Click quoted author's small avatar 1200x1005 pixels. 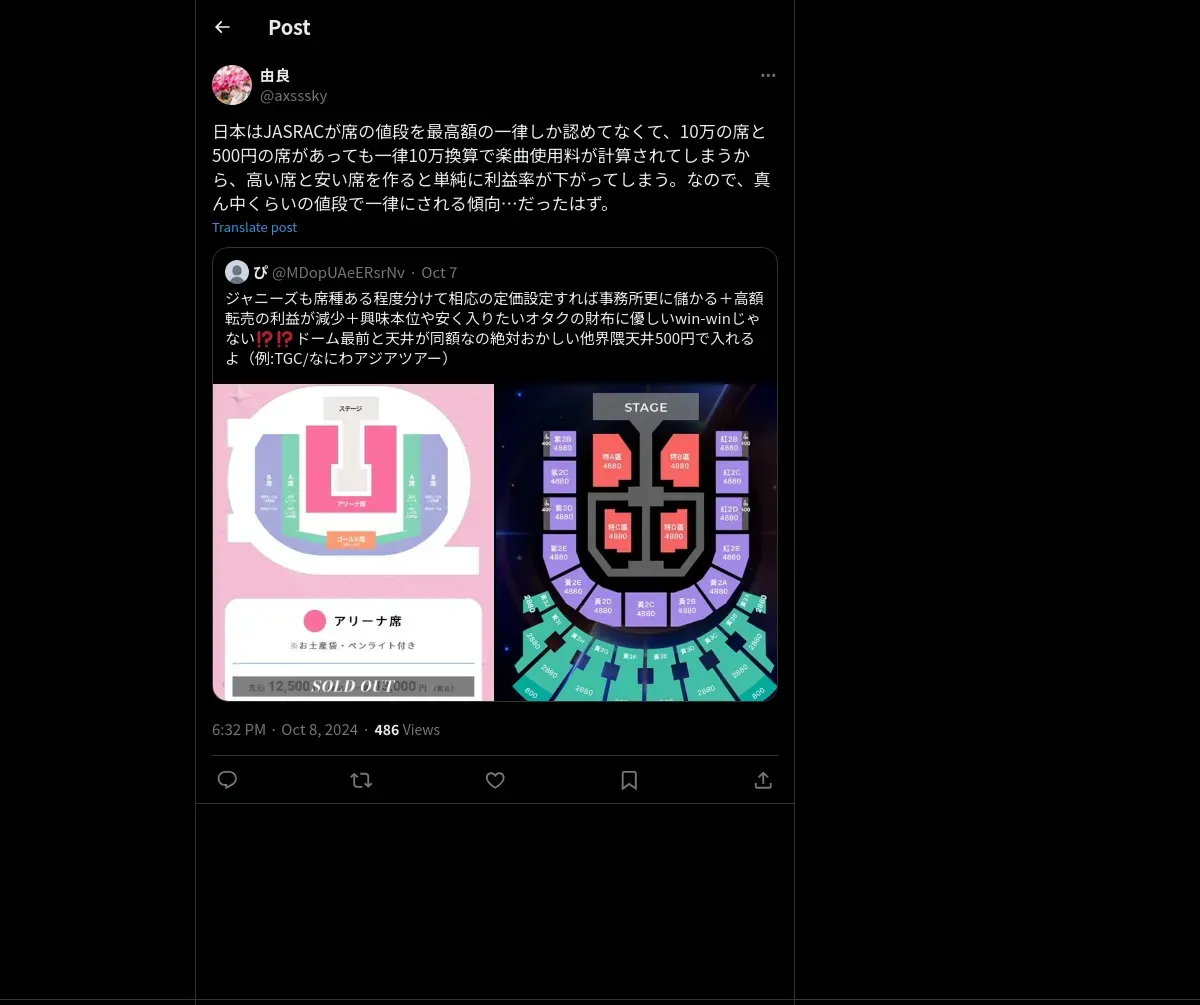[x=237, y=272]
